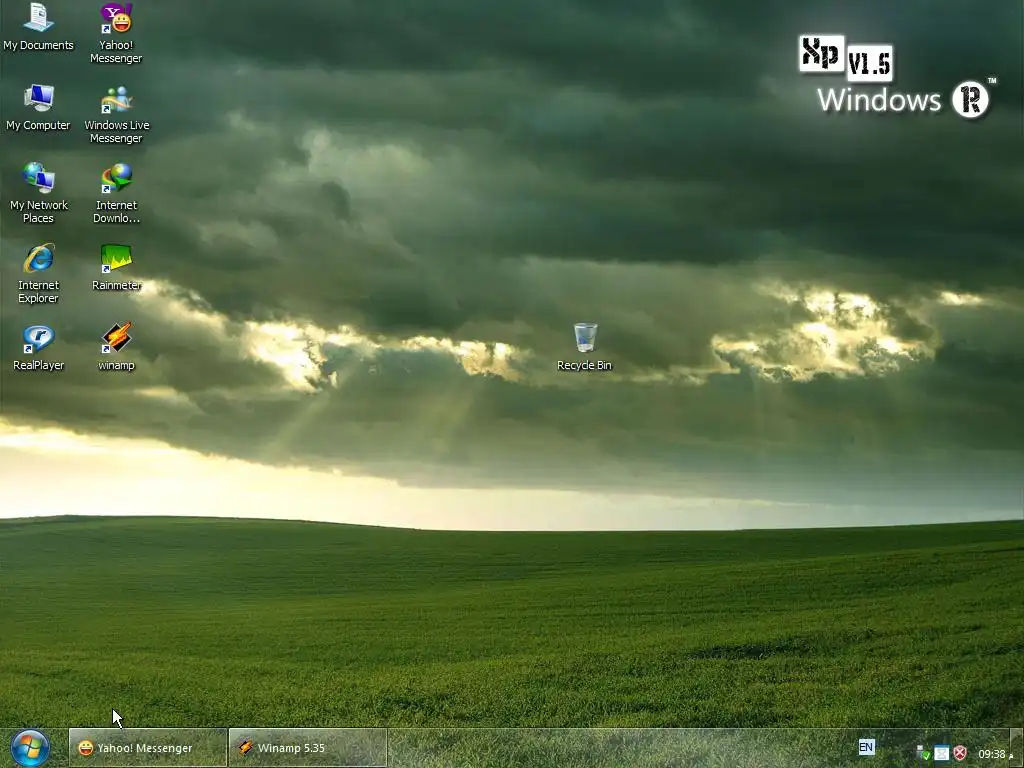Select the Internet Download Manager shortcut
Image resolution: width=1024 pixels, height=768 pixels.
coord(116,193)
